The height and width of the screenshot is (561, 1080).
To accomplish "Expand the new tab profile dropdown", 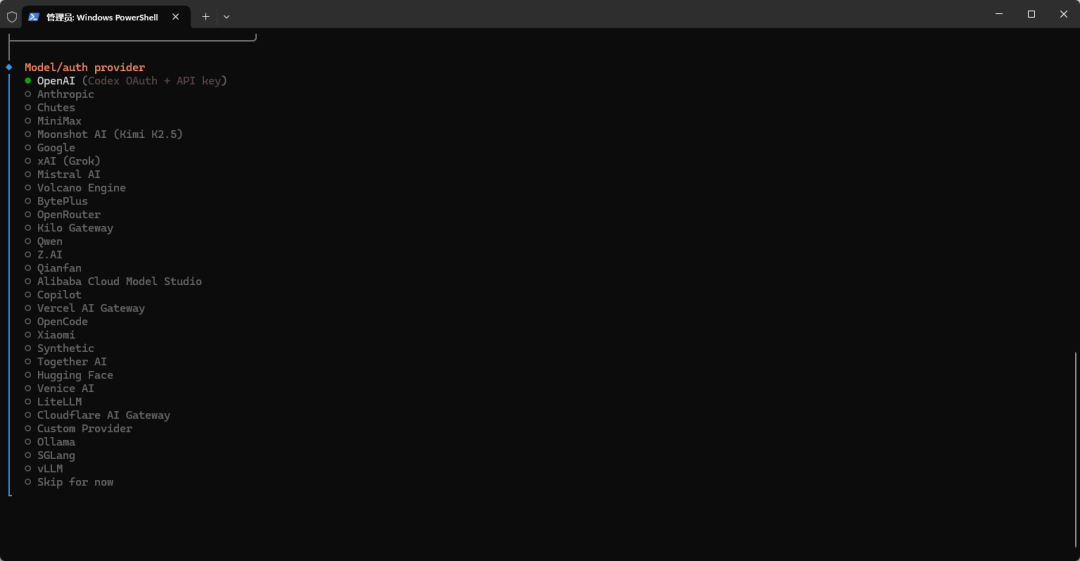I will coord(226,17).
